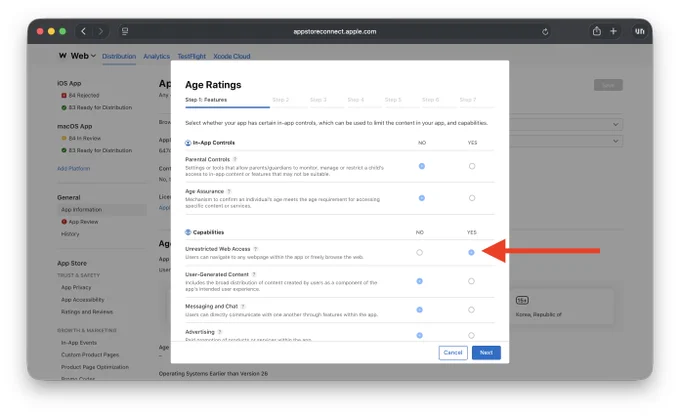The height and width of the screenshot is (416, 680).
Task: Click the 15+ age rating badge for Korea
Action: pyautogui.click(x=522, y=300)
